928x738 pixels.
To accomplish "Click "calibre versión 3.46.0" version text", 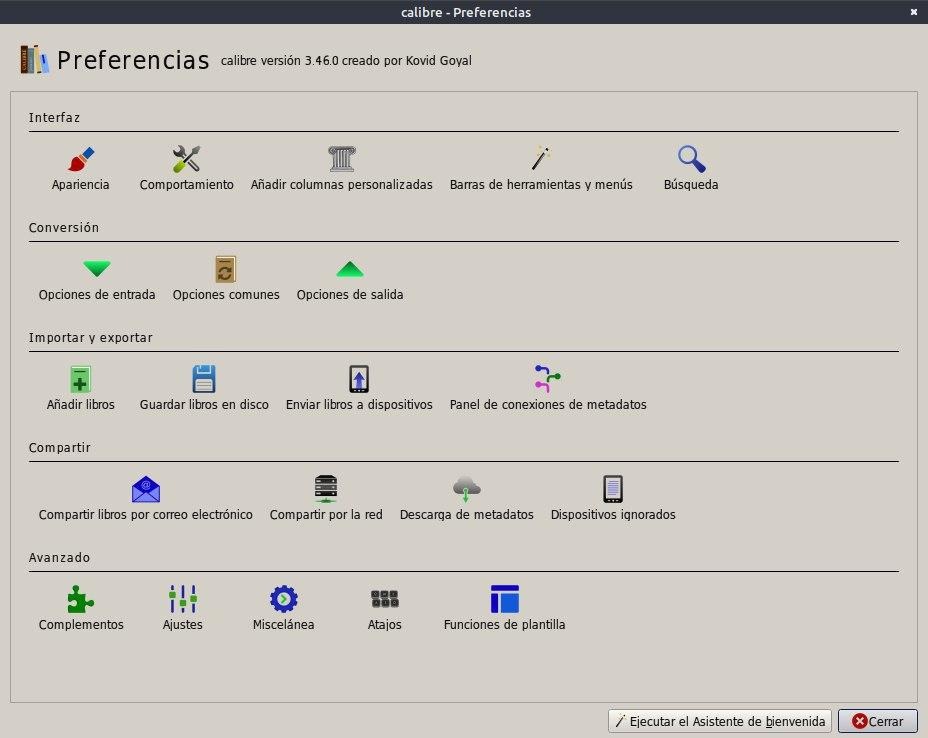I will point(279,61).
